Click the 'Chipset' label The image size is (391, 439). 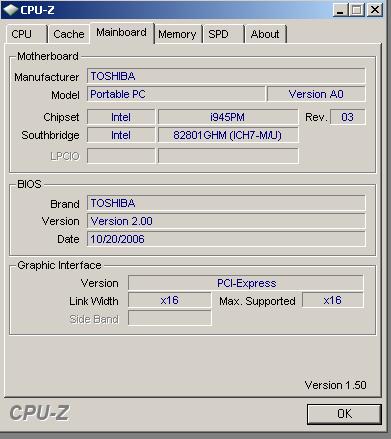click(61, 117)
